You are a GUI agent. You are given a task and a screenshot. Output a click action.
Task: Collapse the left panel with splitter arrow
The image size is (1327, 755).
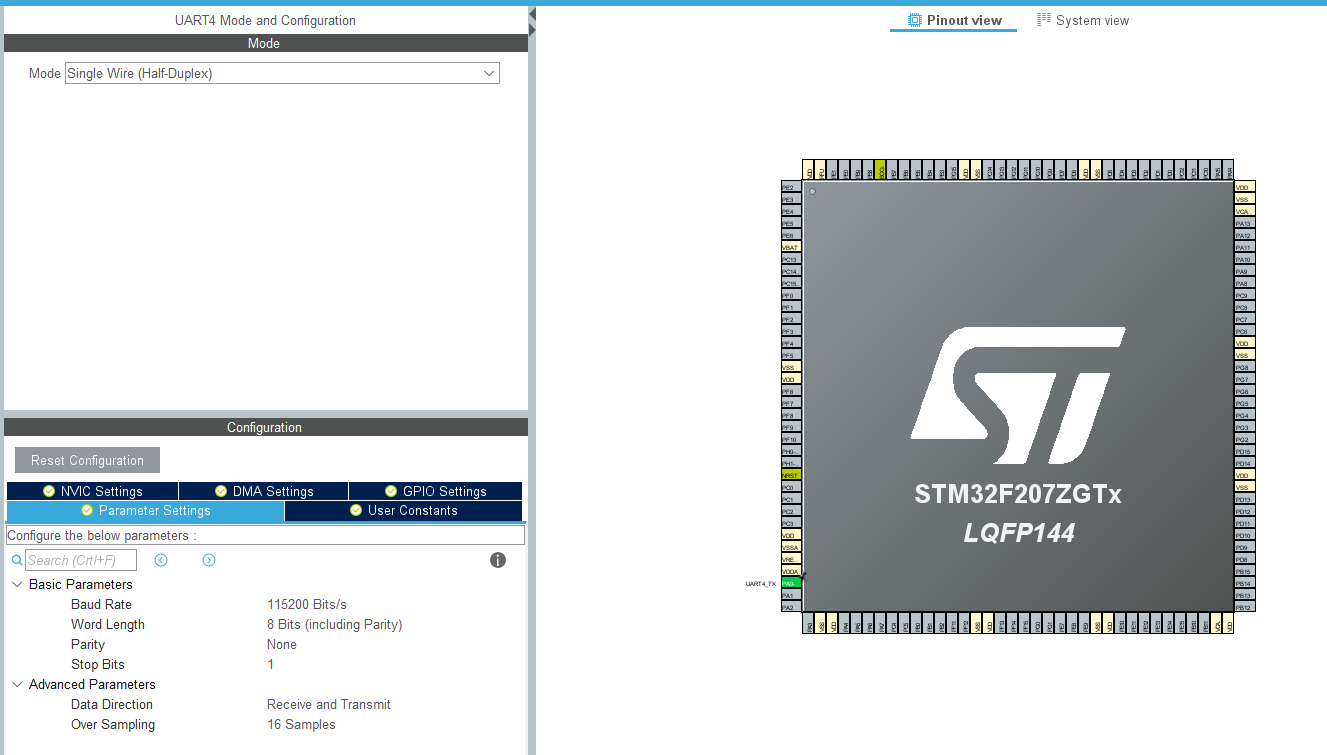(x=532, y=13)
